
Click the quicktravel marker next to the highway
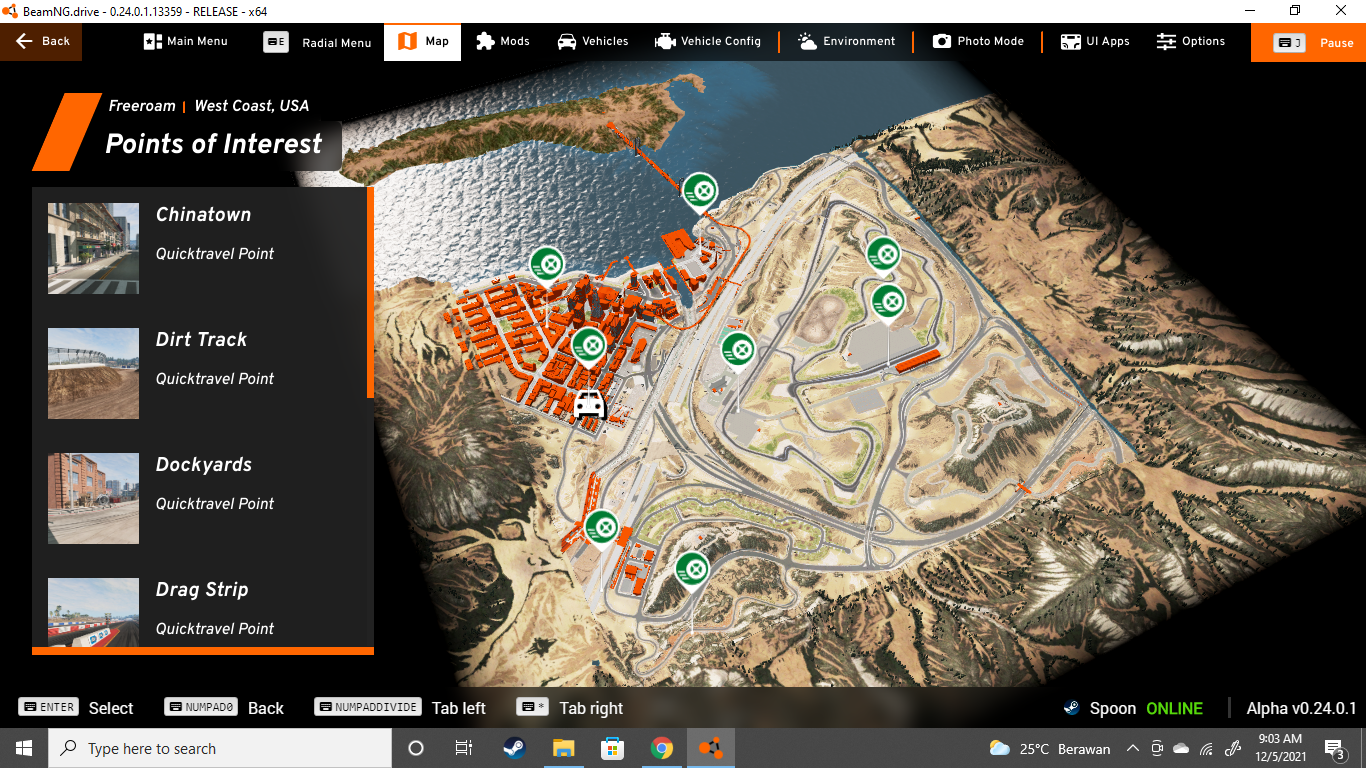(739, 350)
